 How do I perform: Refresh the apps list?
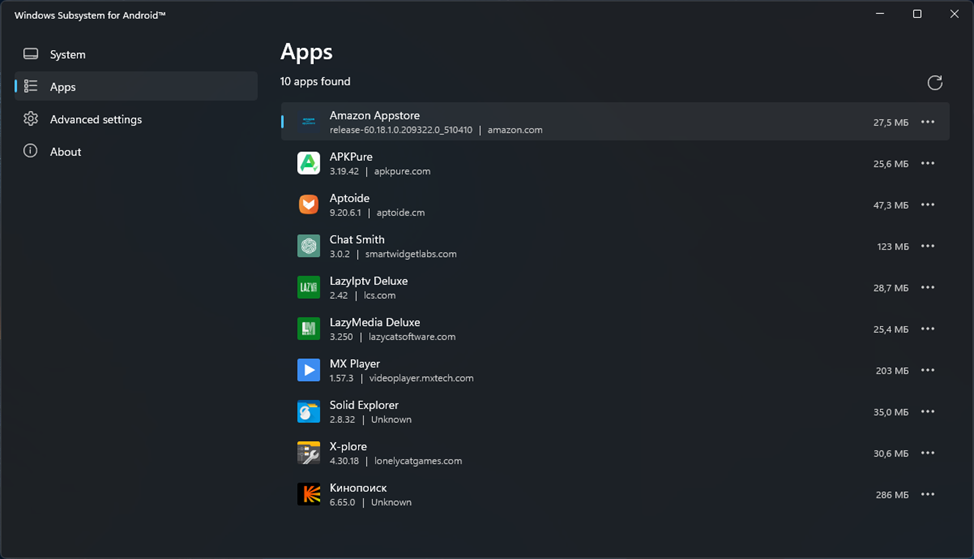935,83
